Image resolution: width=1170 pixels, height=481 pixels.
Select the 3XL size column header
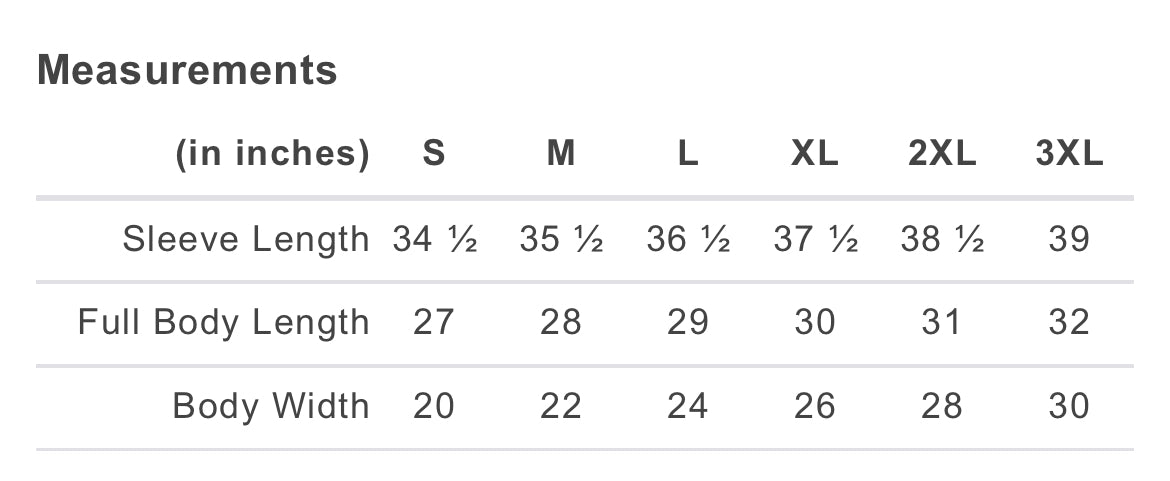point(1069,153)
